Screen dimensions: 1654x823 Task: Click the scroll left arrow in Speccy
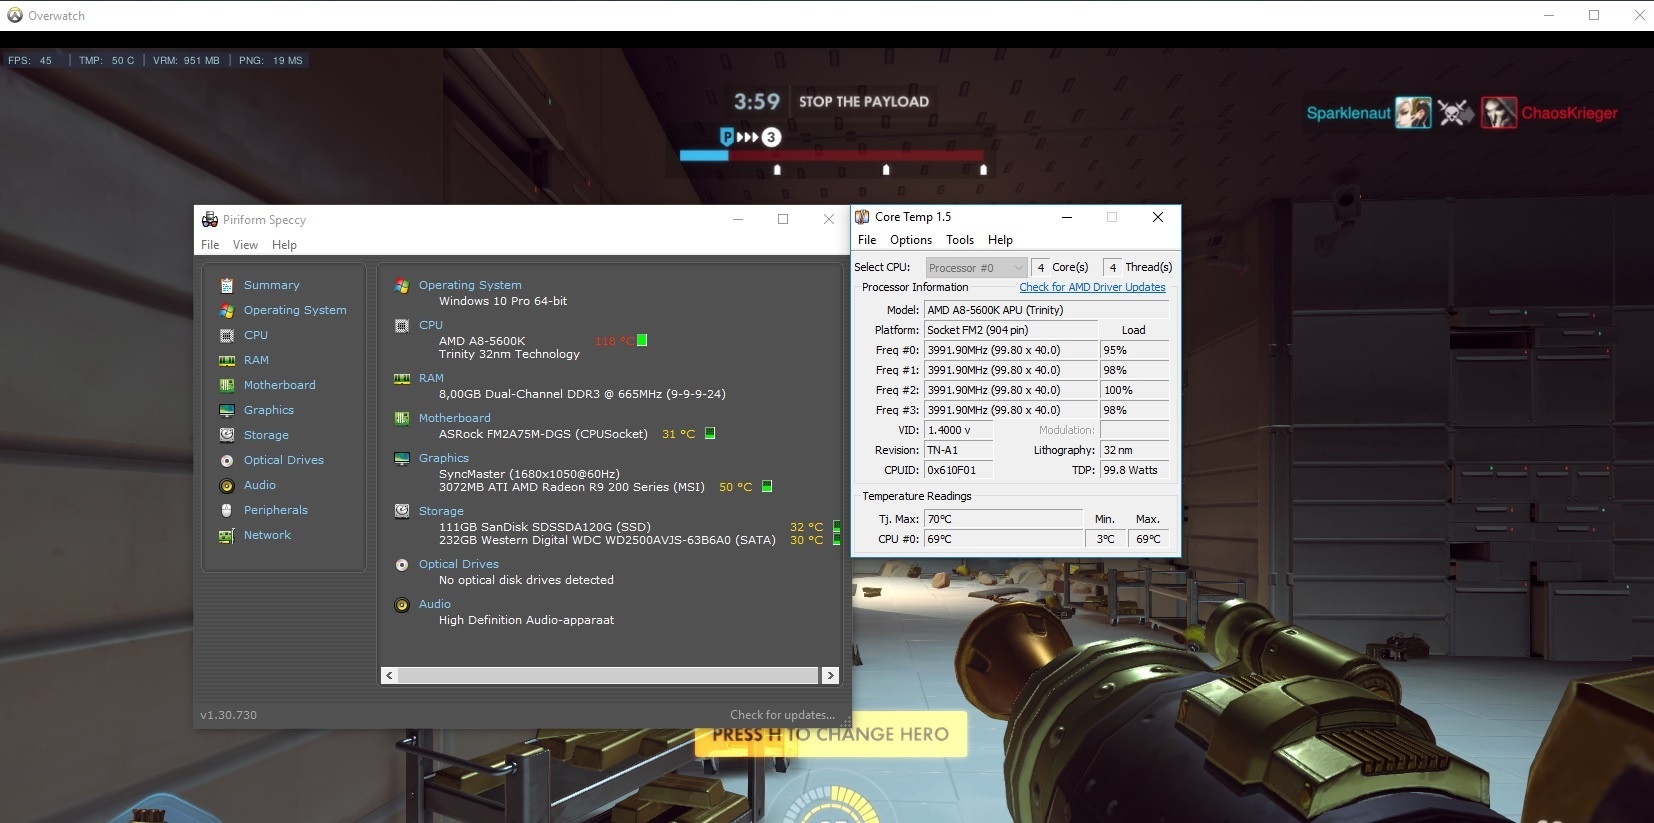389,676
